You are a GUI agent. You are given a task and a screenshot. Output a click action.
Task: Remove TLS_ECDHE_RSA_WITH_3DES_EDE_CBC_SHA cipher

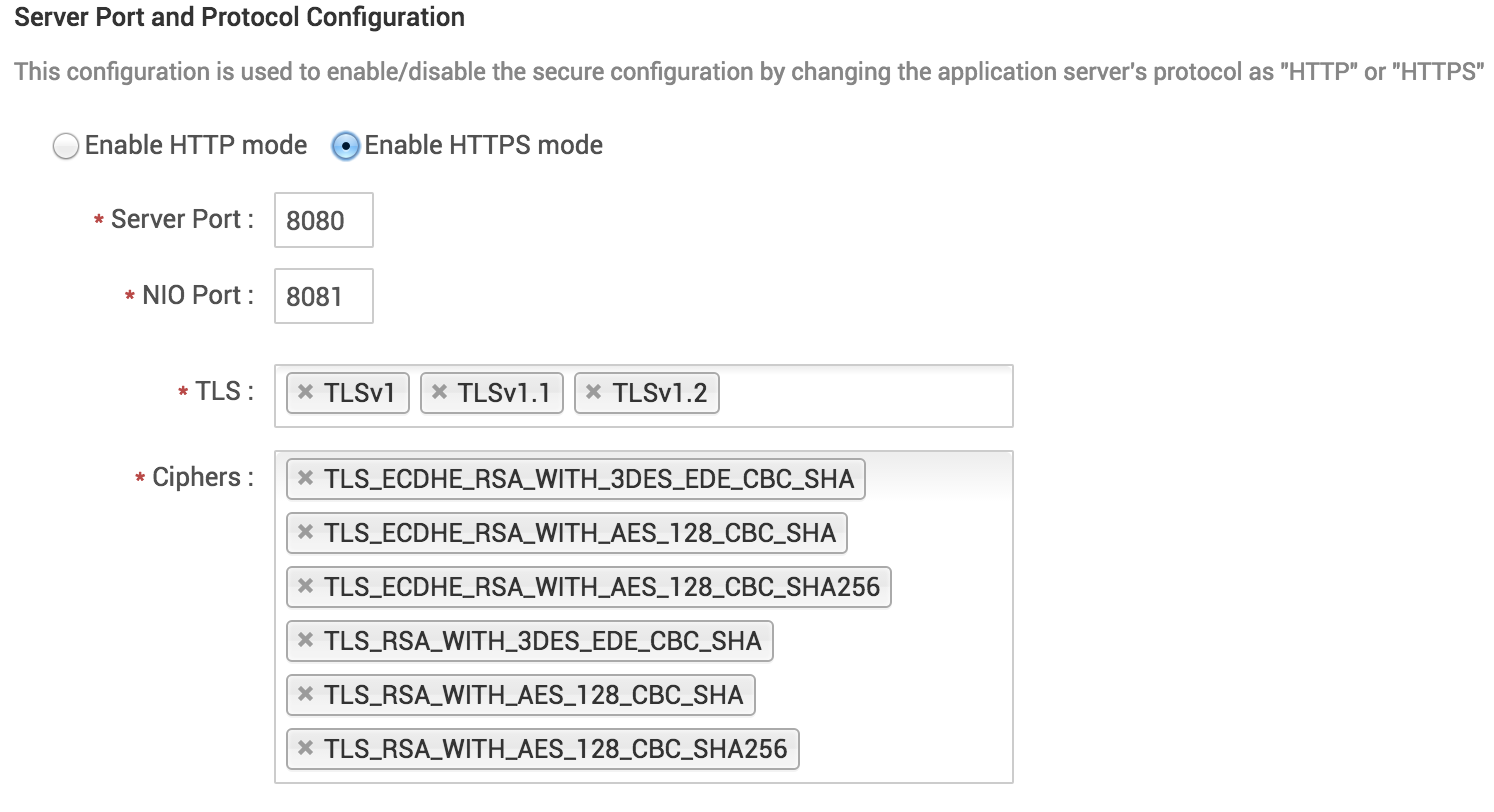(x=306, y=479)
